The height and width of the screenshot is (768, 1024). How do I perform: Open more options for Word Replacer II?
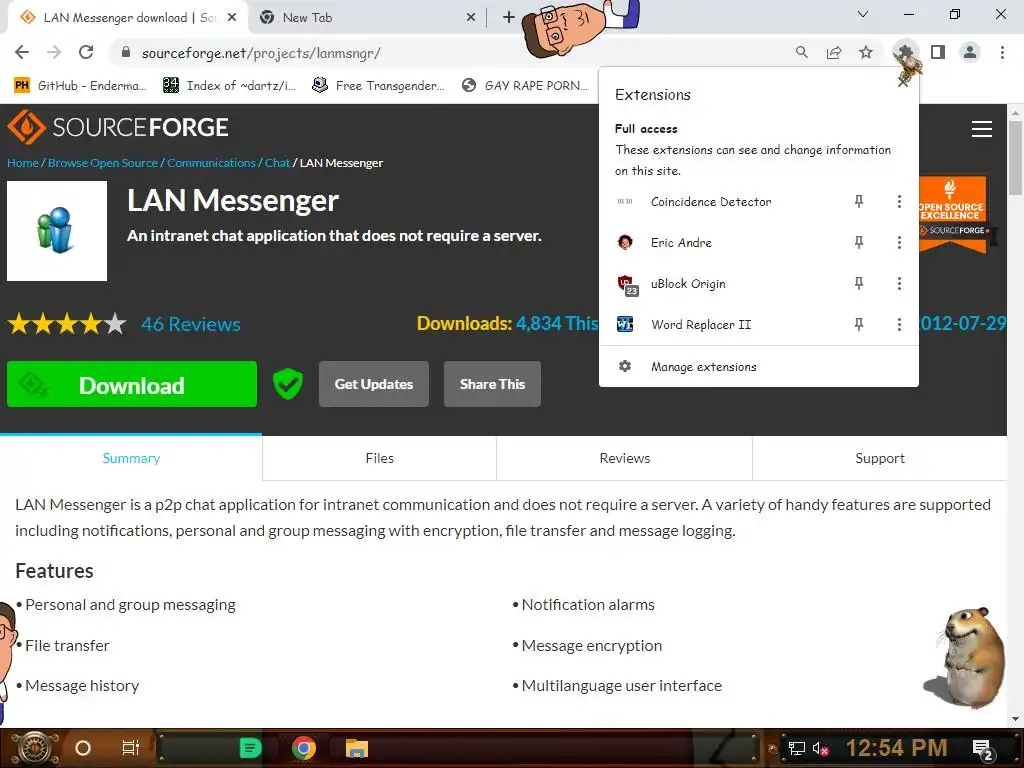(x=899, y=325)
